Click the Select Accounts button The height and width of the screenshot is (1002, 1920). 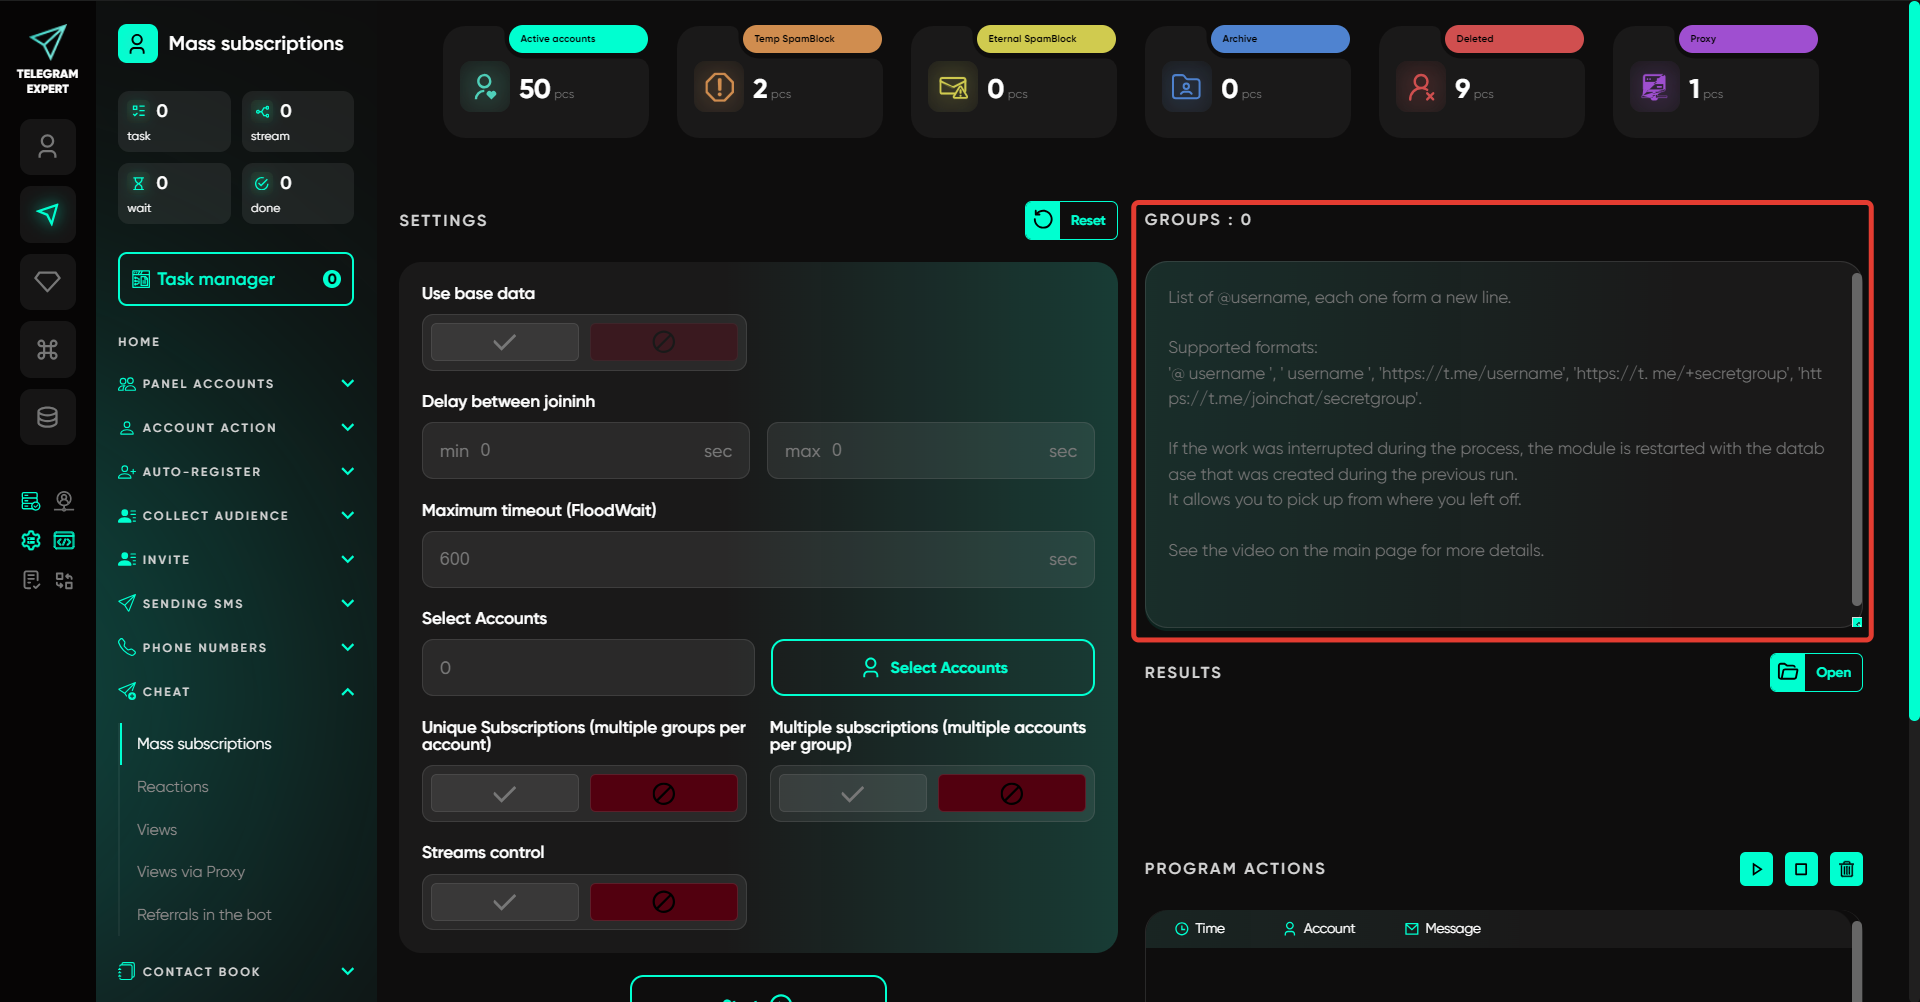point(932,668)
